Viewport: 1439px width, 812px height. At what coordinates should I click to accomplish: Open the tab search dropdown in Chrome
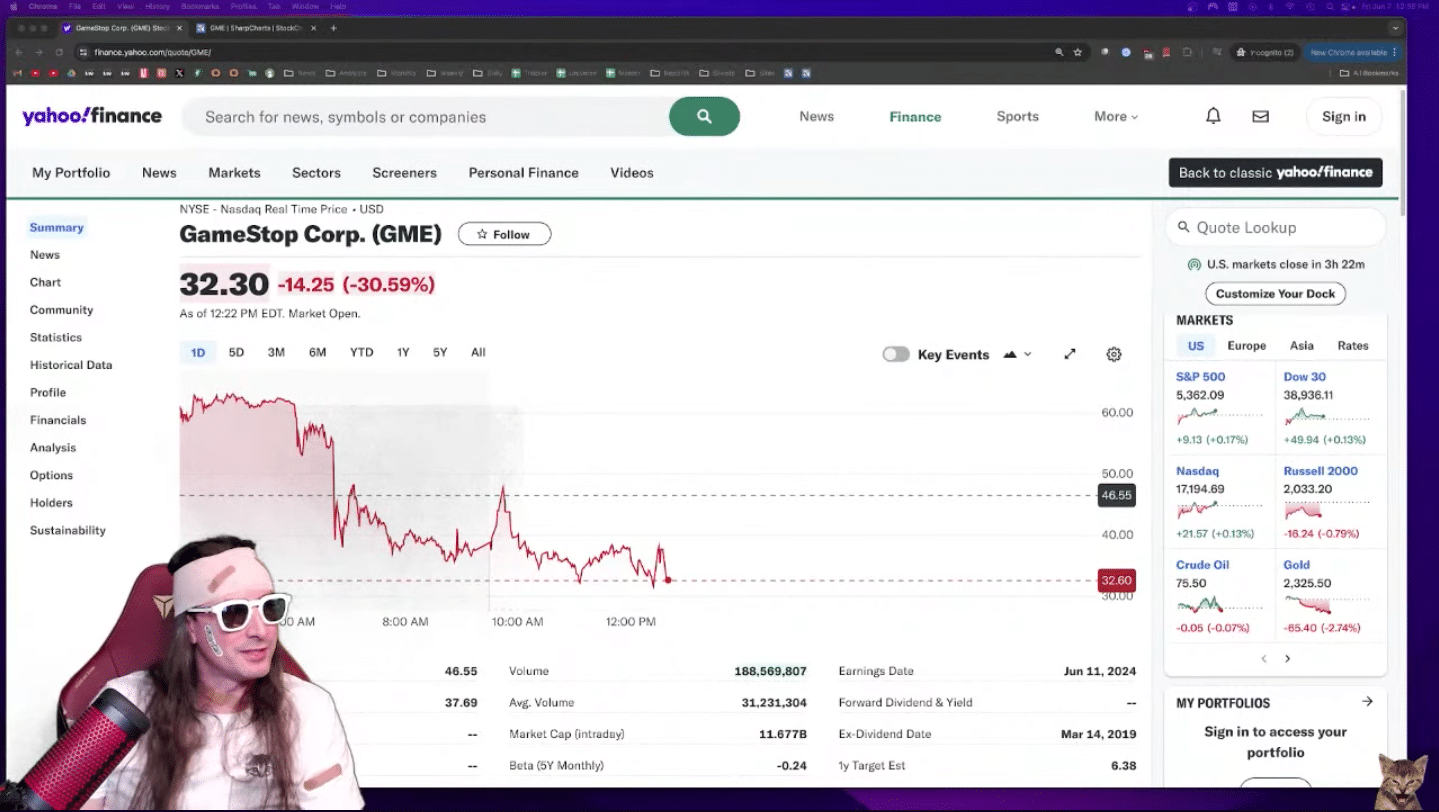(1396, 28)
